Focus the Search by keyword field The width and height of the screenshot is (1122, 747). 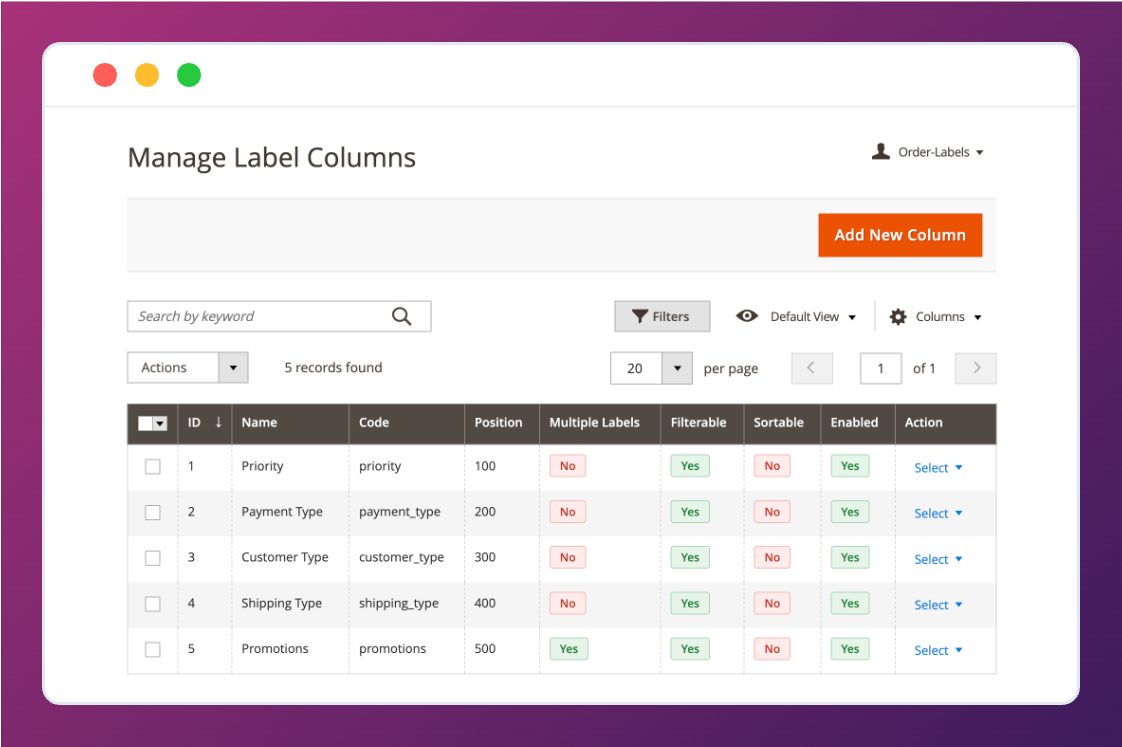279,316
